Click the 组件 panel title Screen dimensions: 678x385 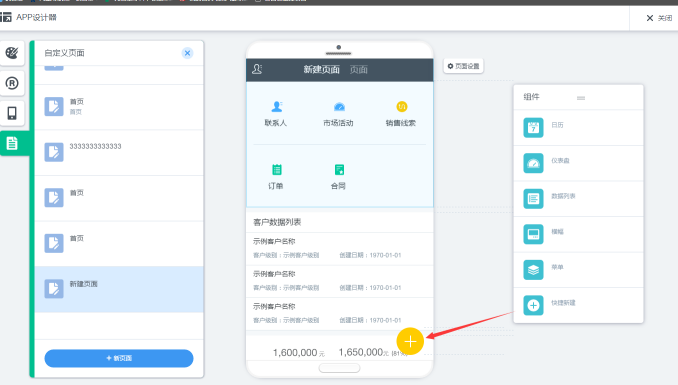[x=531, y=97]
